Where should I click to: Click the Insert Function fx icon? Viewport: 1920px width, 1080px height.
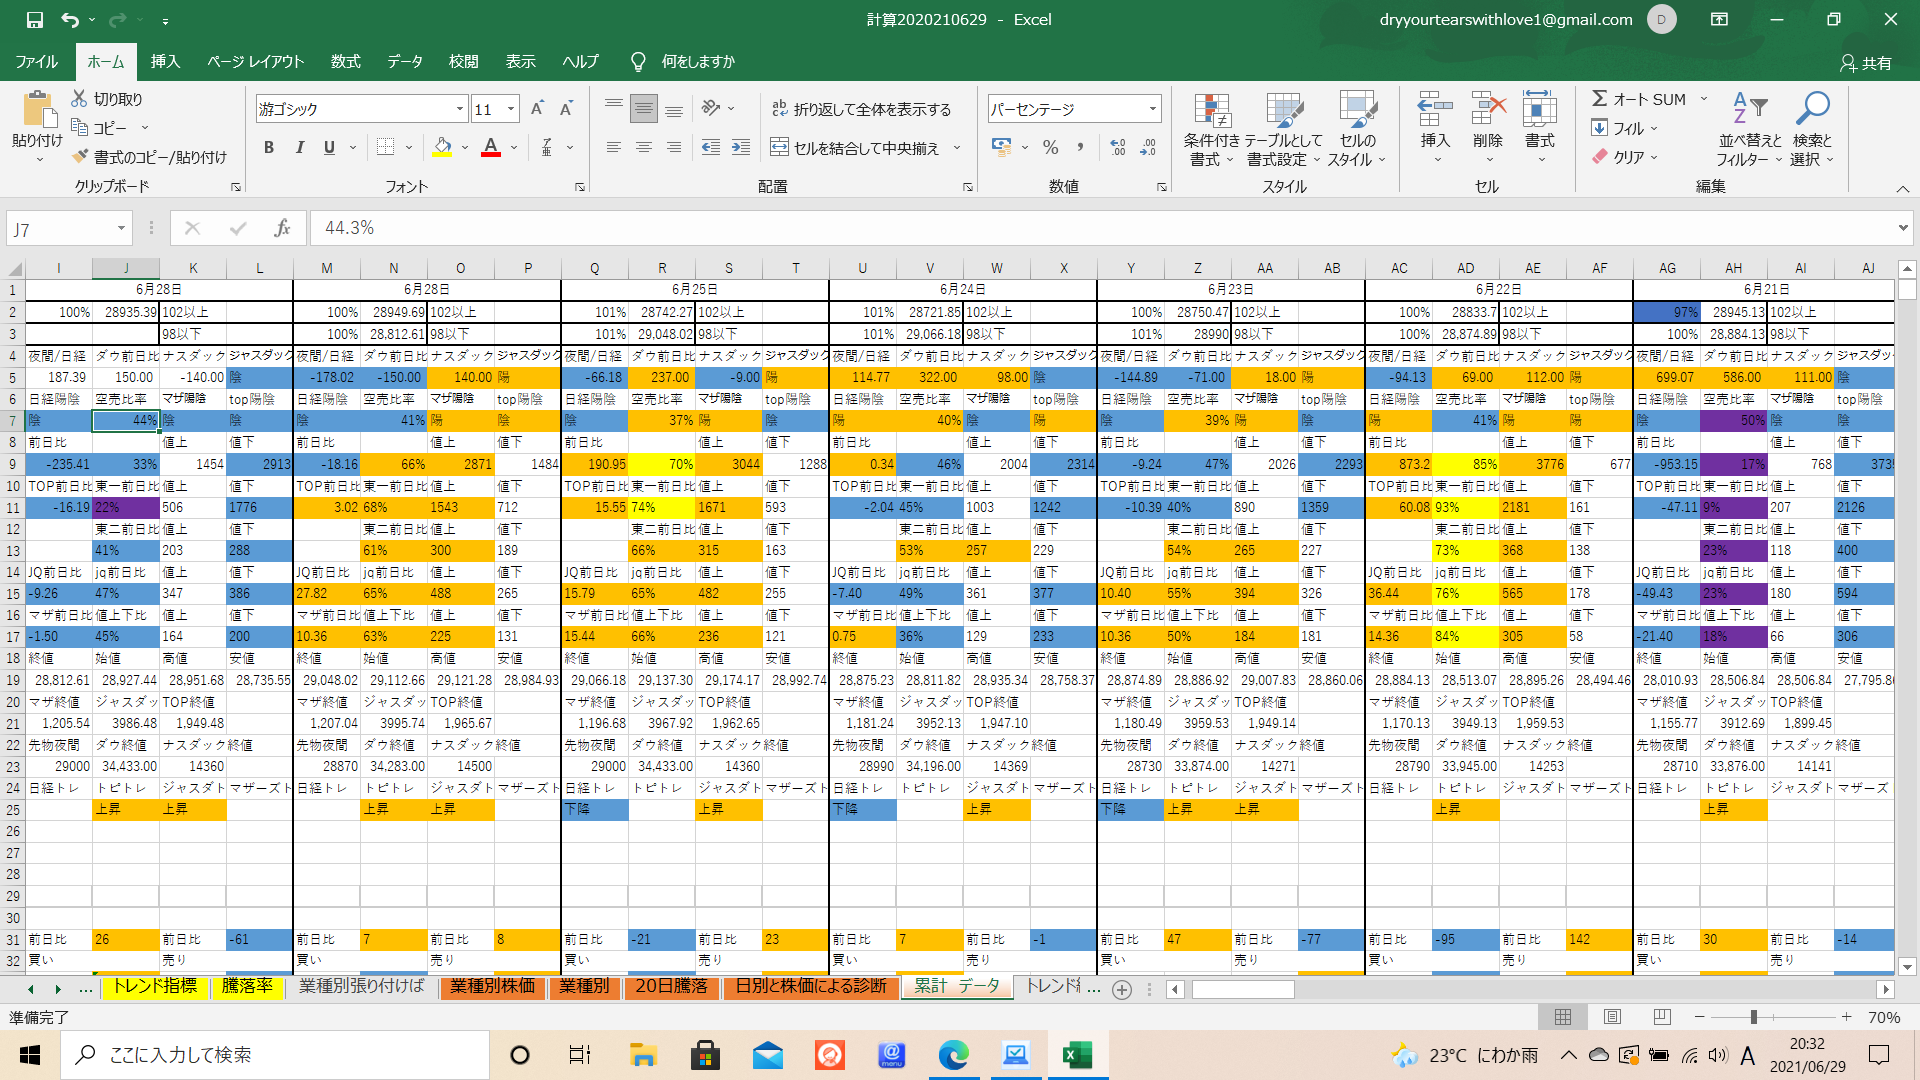282,229
